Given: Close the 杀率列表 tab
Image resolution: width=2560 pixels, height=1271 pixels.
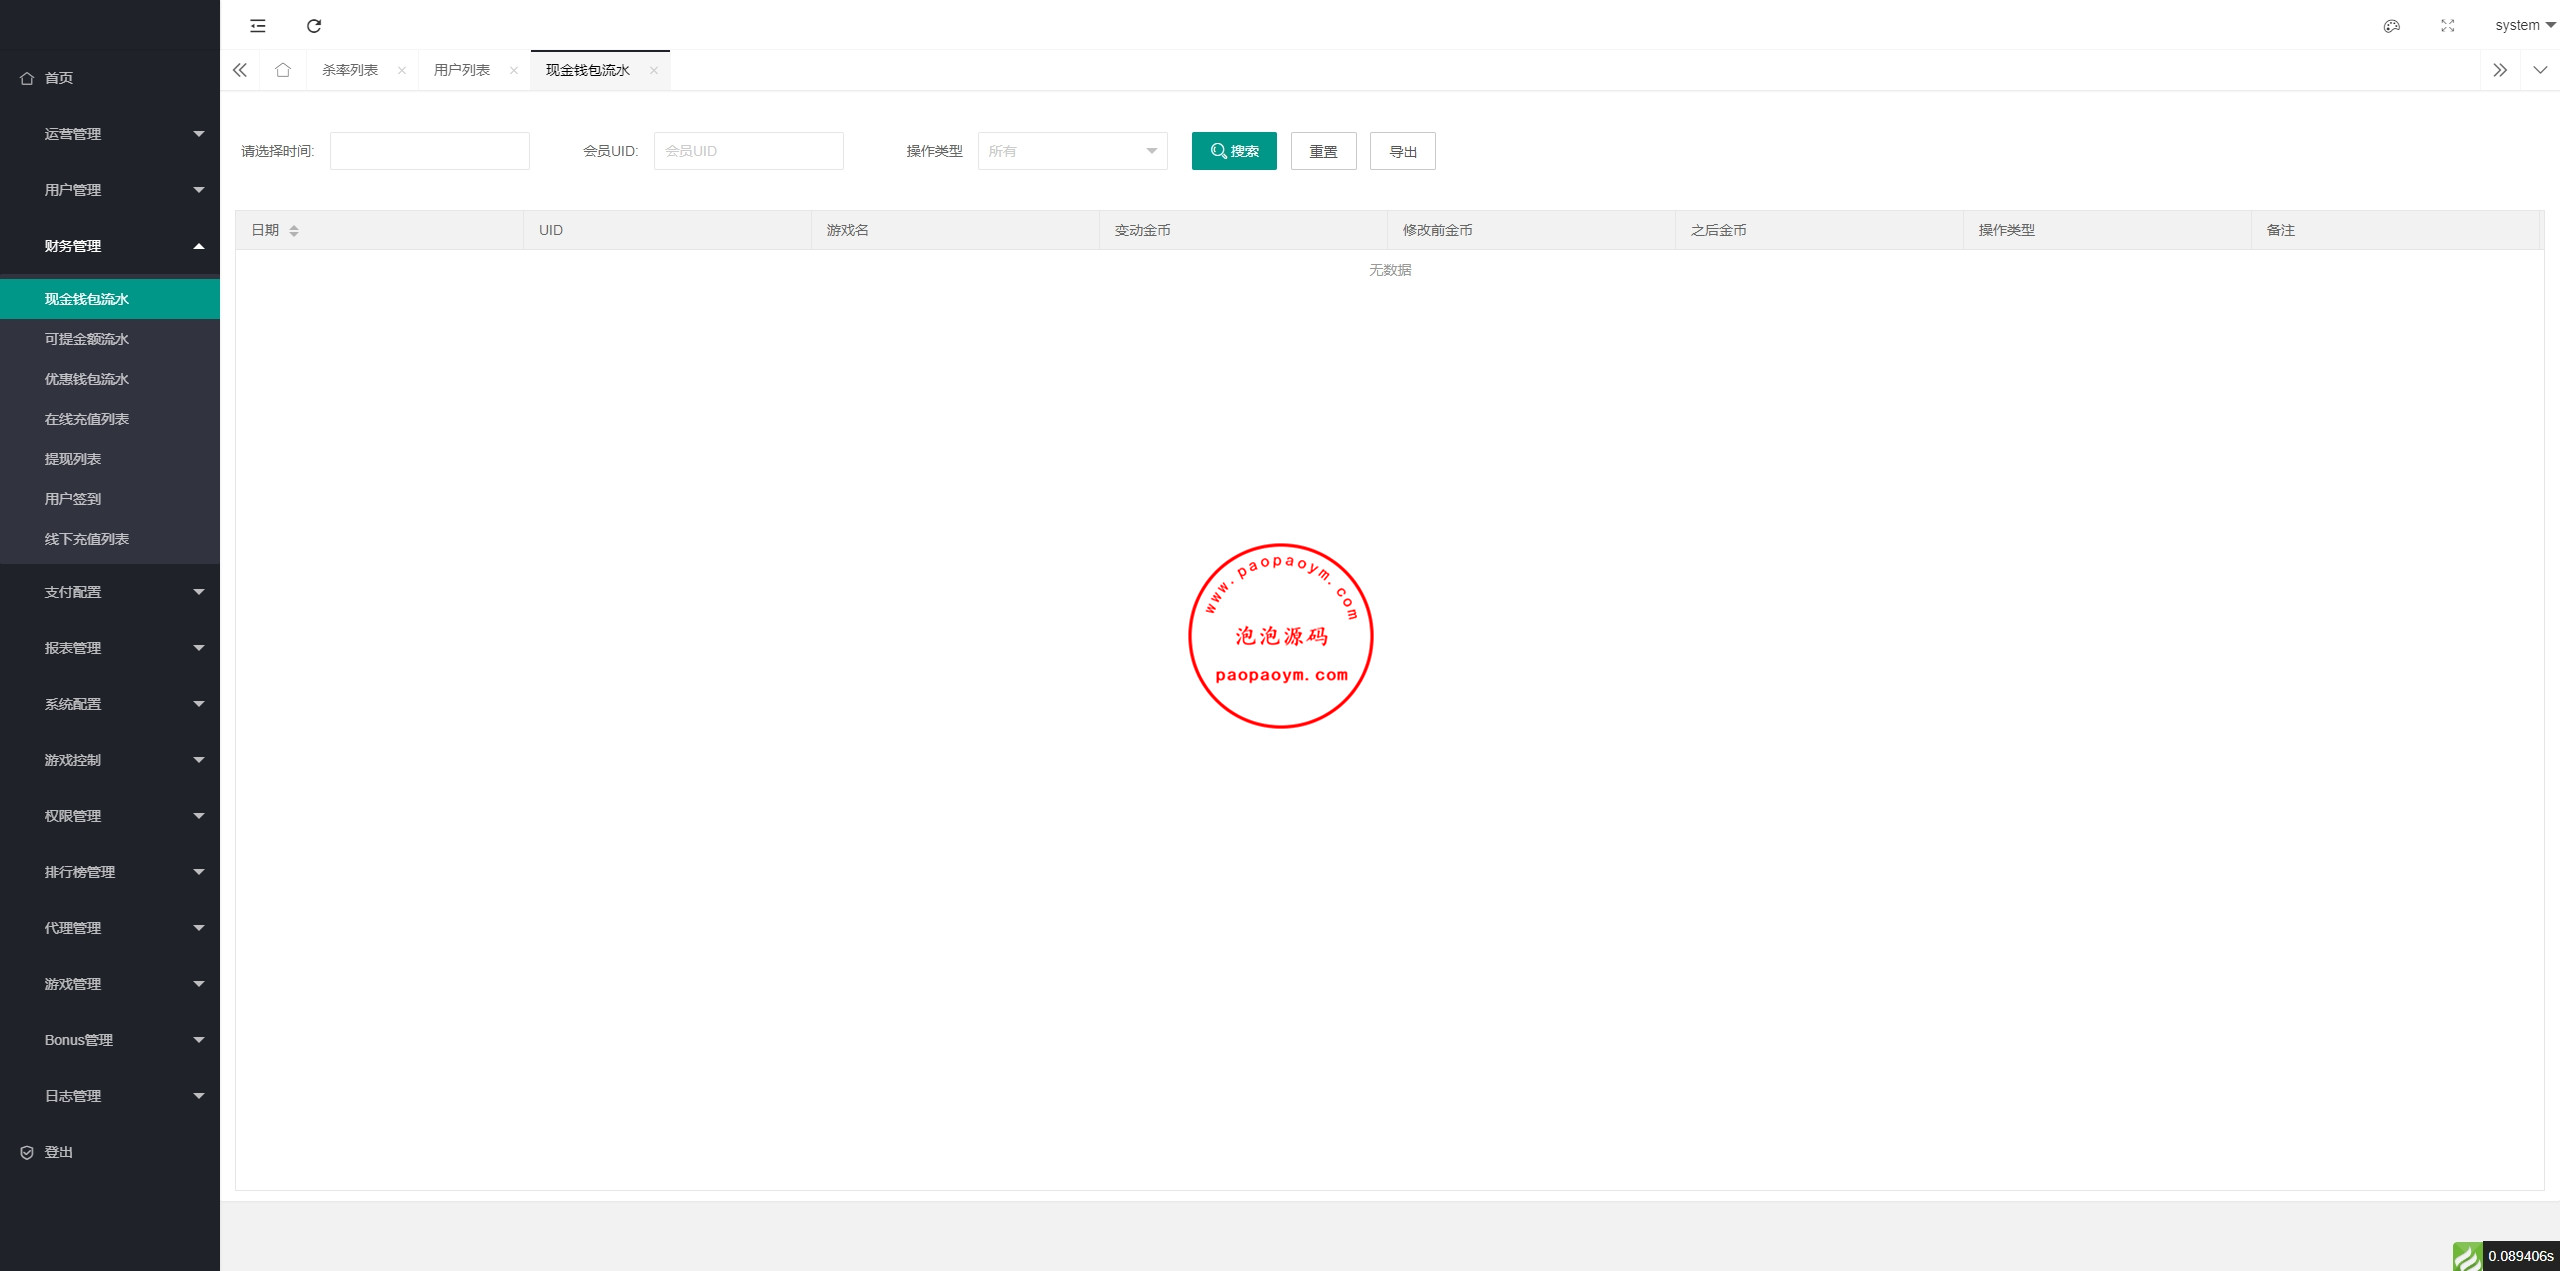Looking at the screenshot, I should [402, 70].
